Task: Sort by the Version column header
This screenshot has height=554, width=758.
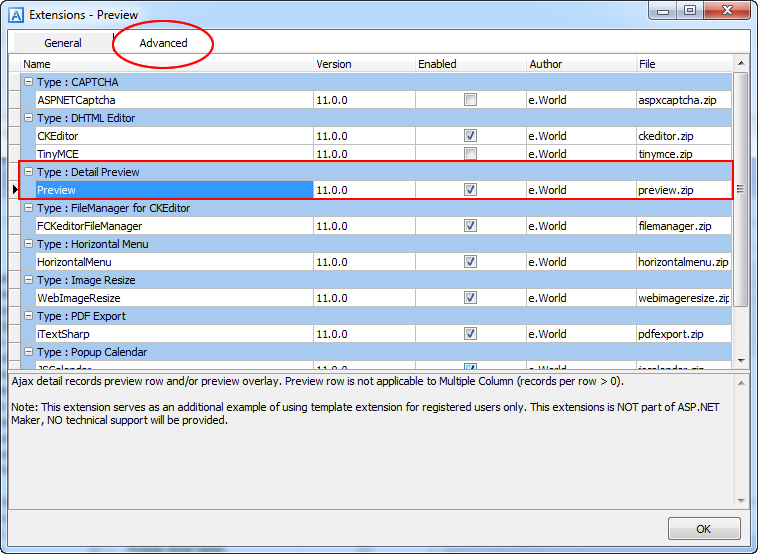Action: click(x=364, y=64)
